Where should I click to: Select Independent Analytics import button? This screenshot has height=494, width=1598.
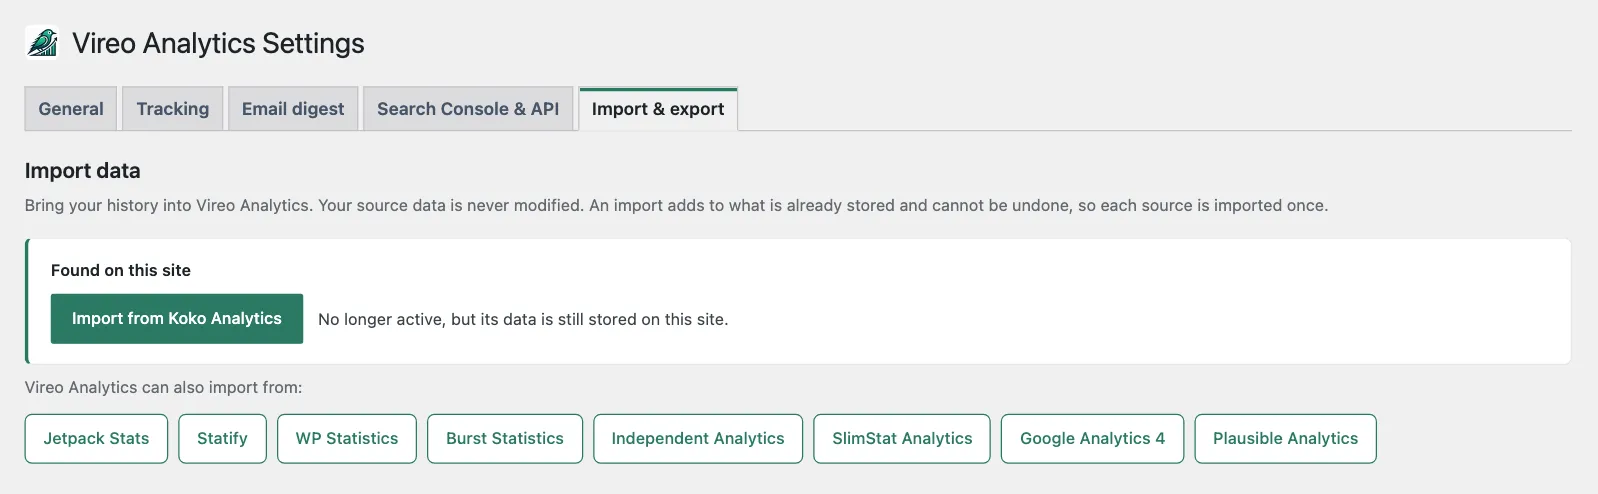698,439
